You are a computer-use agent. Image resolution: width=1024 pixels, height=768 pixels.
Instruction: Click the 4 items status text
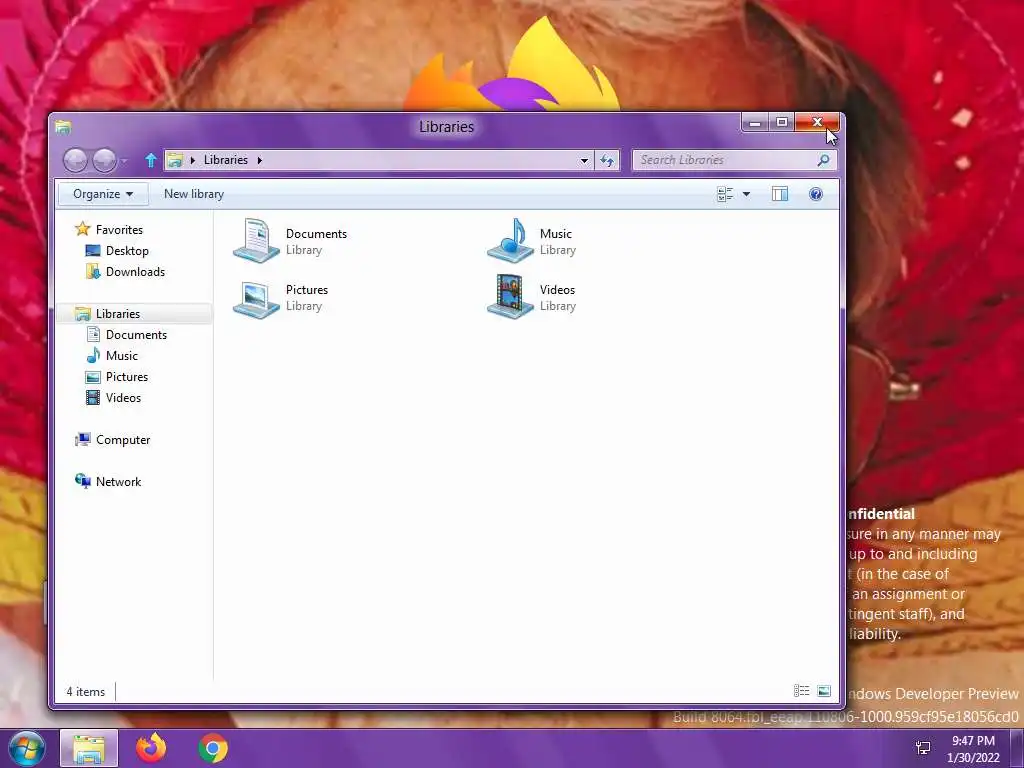86,692
